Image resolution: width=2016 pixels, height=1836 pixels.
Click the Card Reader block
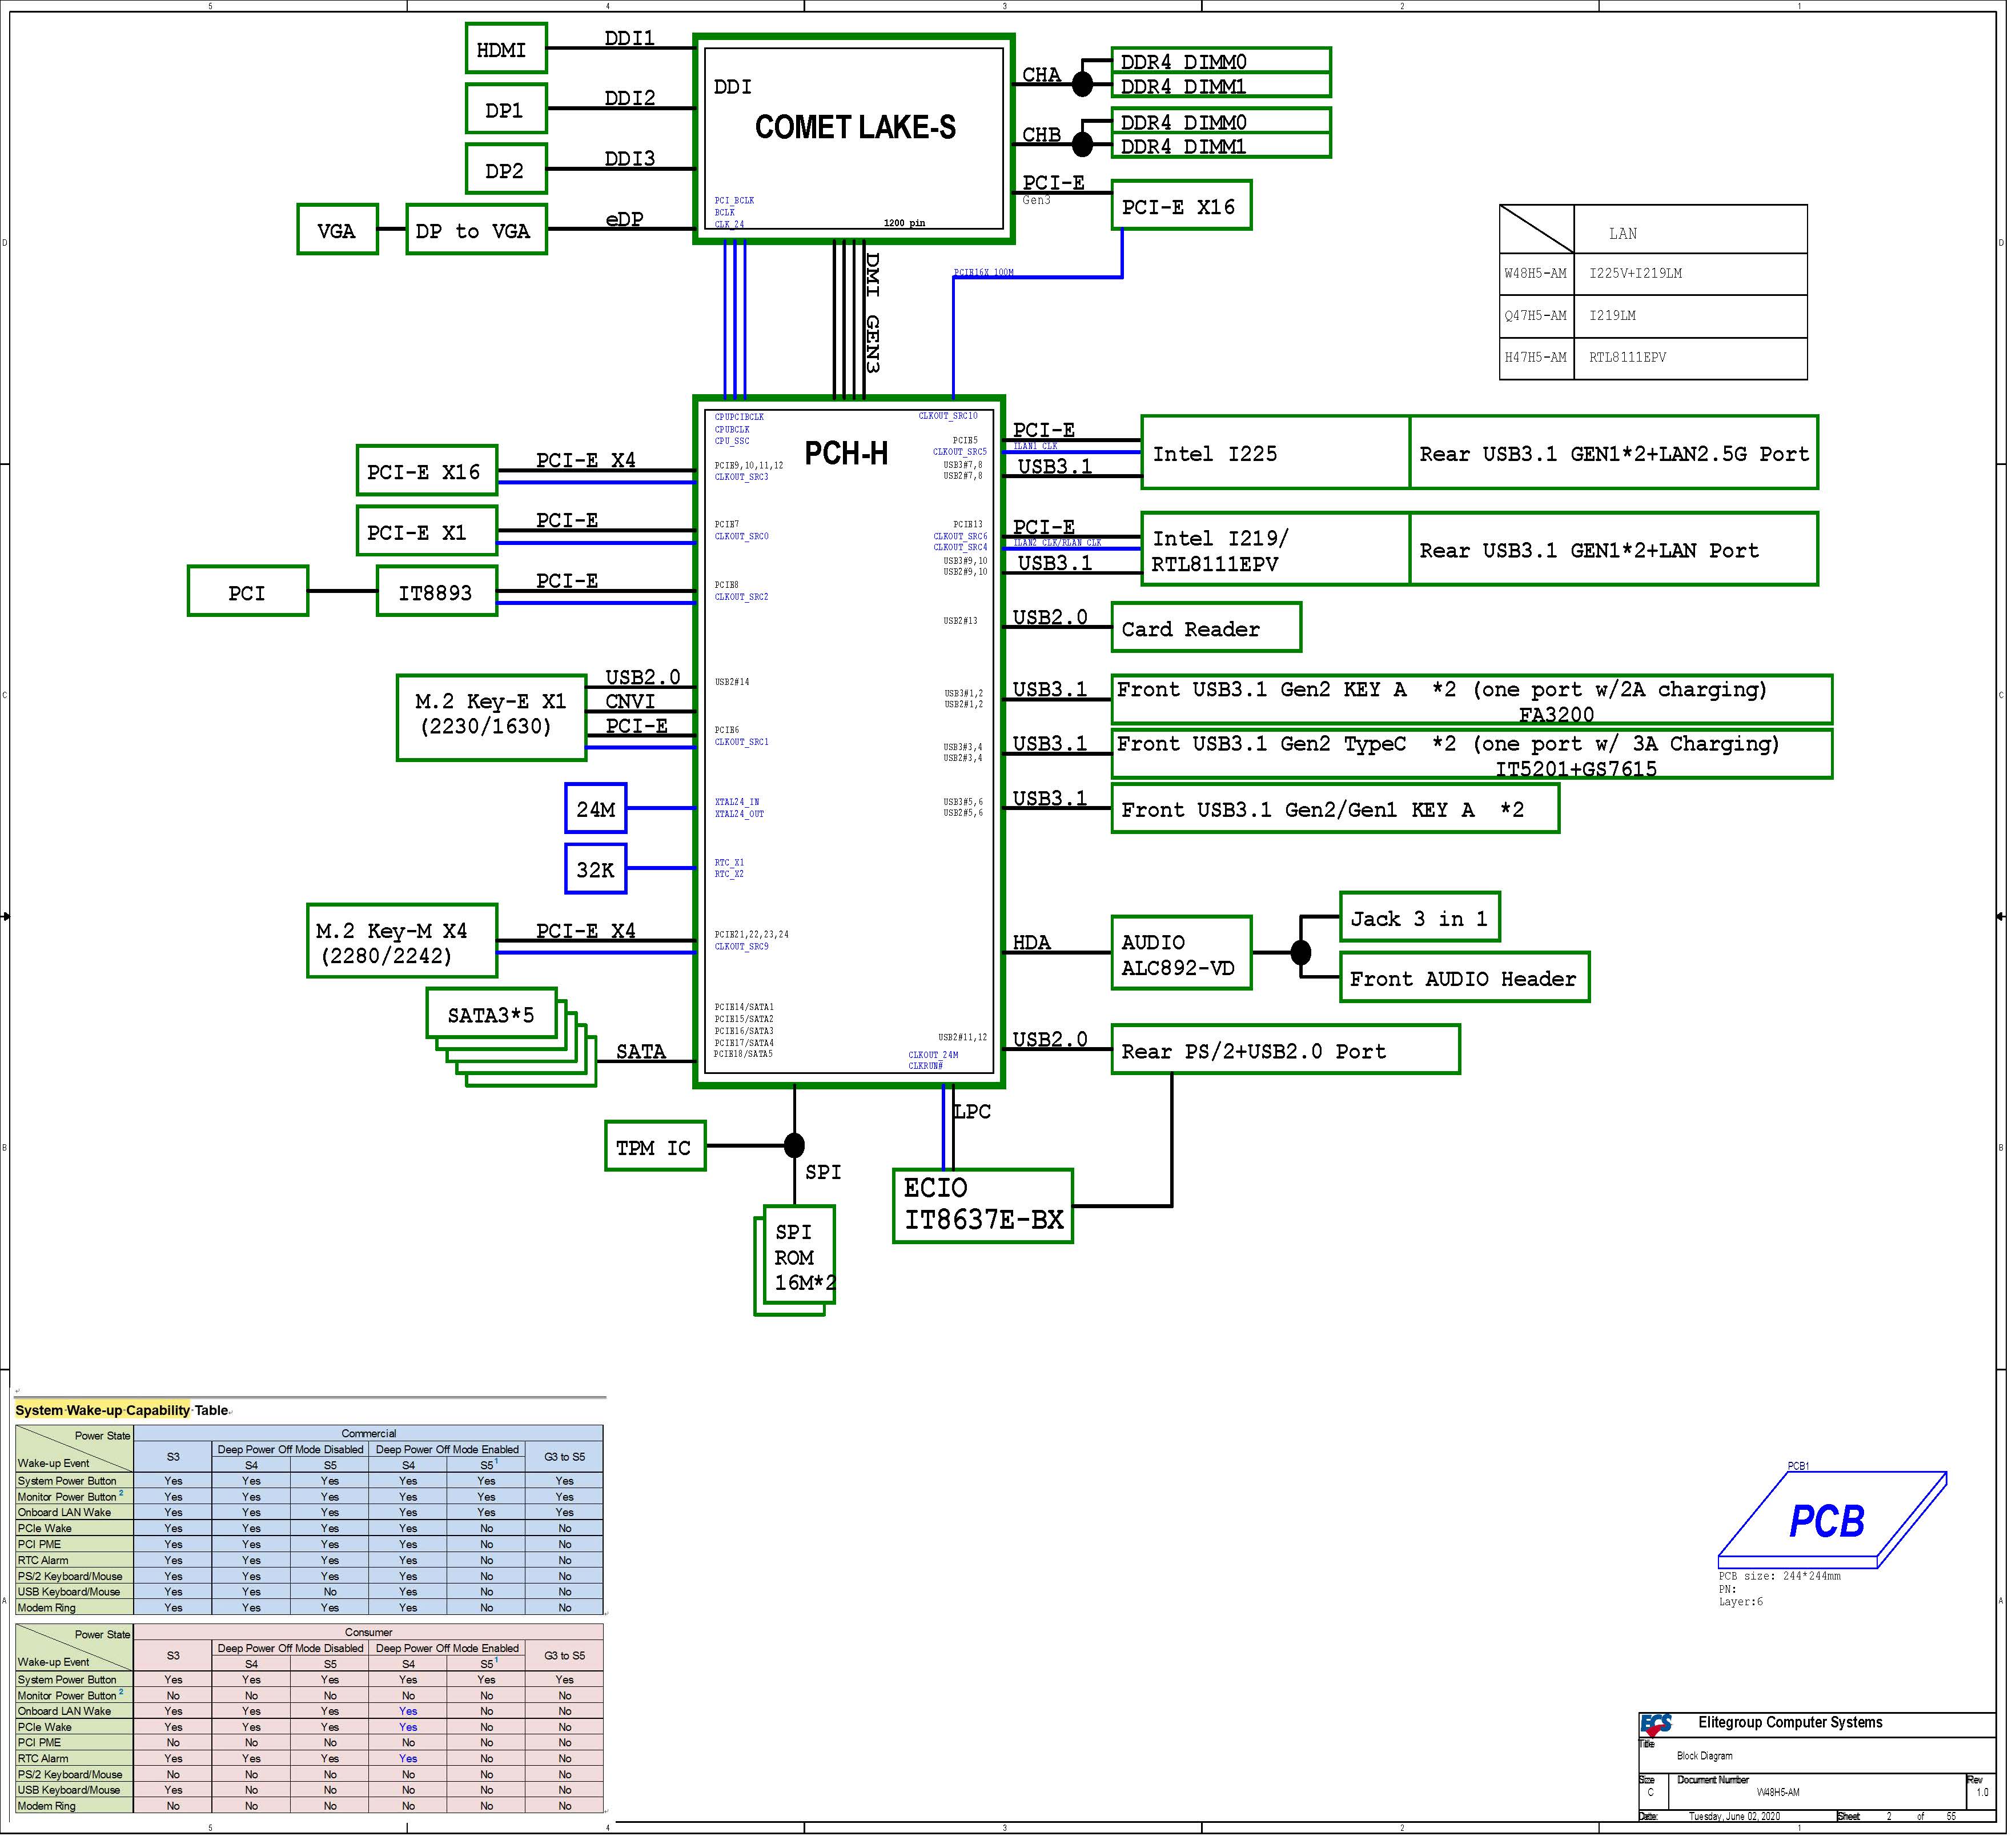(x=1206, y=628)
